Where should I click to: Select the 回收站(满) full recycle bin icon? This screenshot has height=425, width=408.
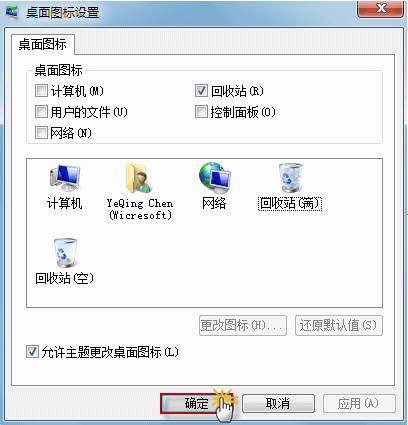coord(290,178)
